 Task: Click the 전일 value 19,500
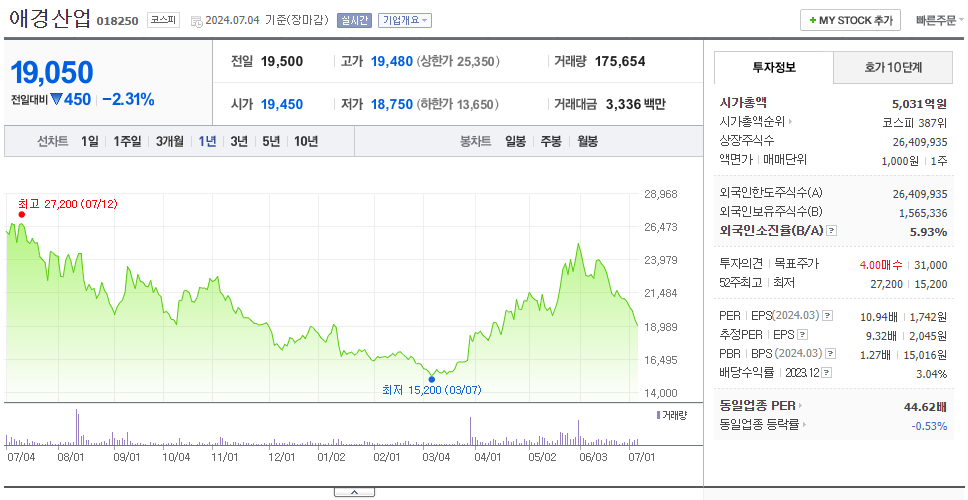282,61
